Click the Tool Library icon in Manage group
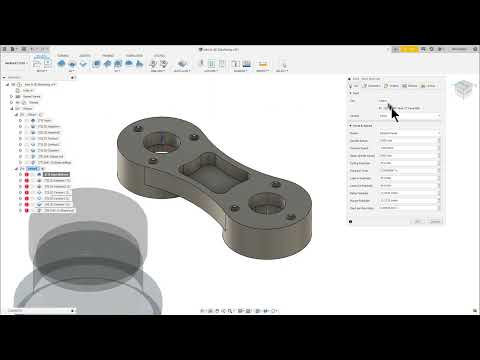The width and height of the screenshot is (480, 360). [236, 63]
